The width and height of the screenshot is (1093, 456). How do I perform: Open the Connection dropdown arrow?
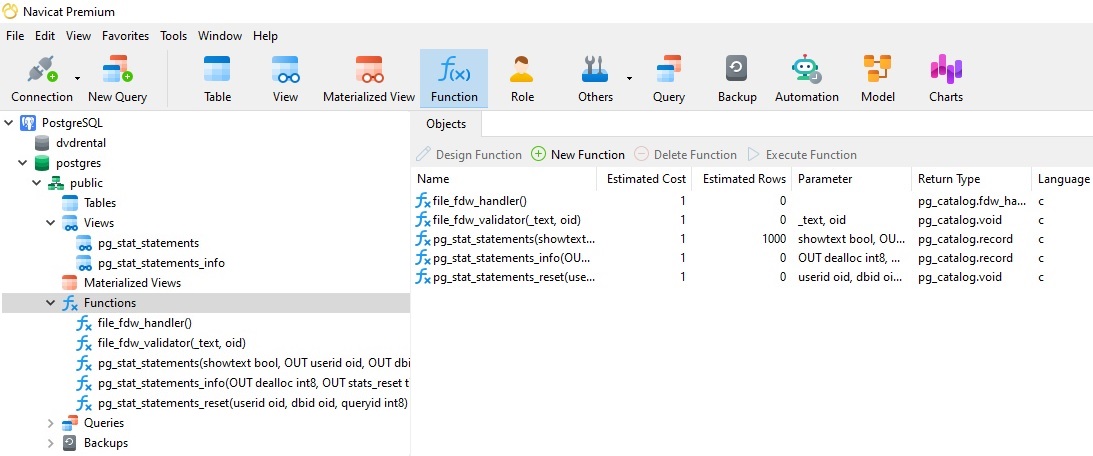(77, 78)
